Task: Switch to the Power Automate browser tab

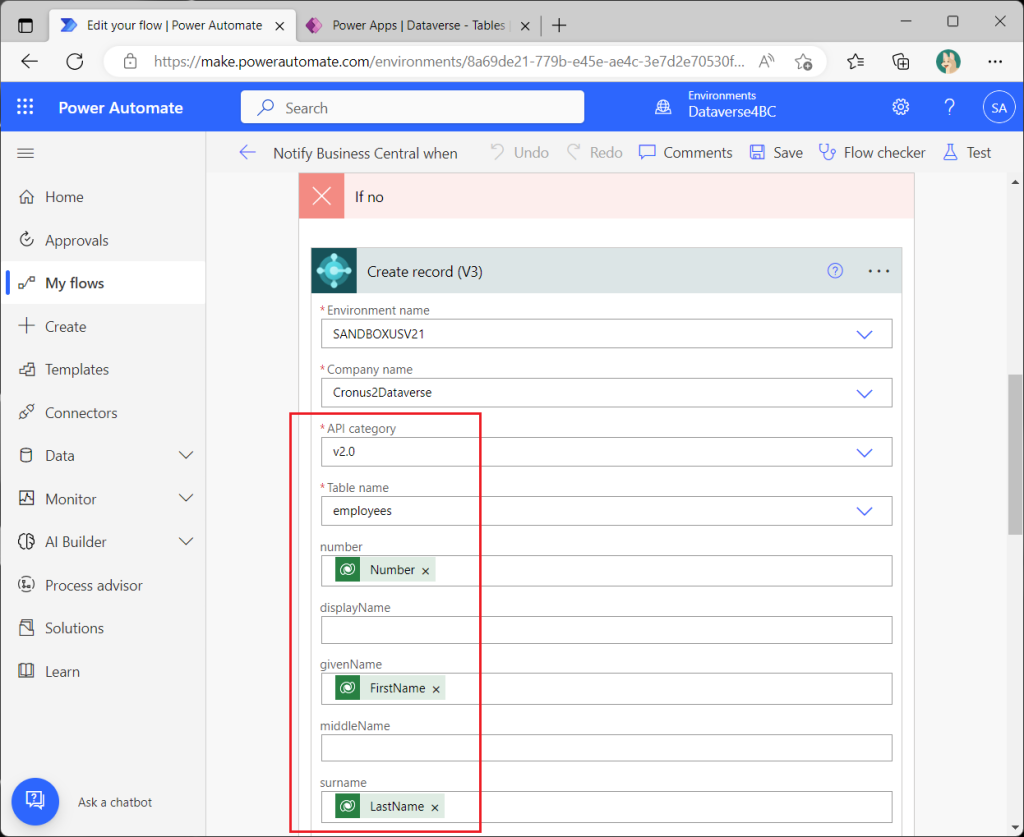Action: click(x=173, y=26)
